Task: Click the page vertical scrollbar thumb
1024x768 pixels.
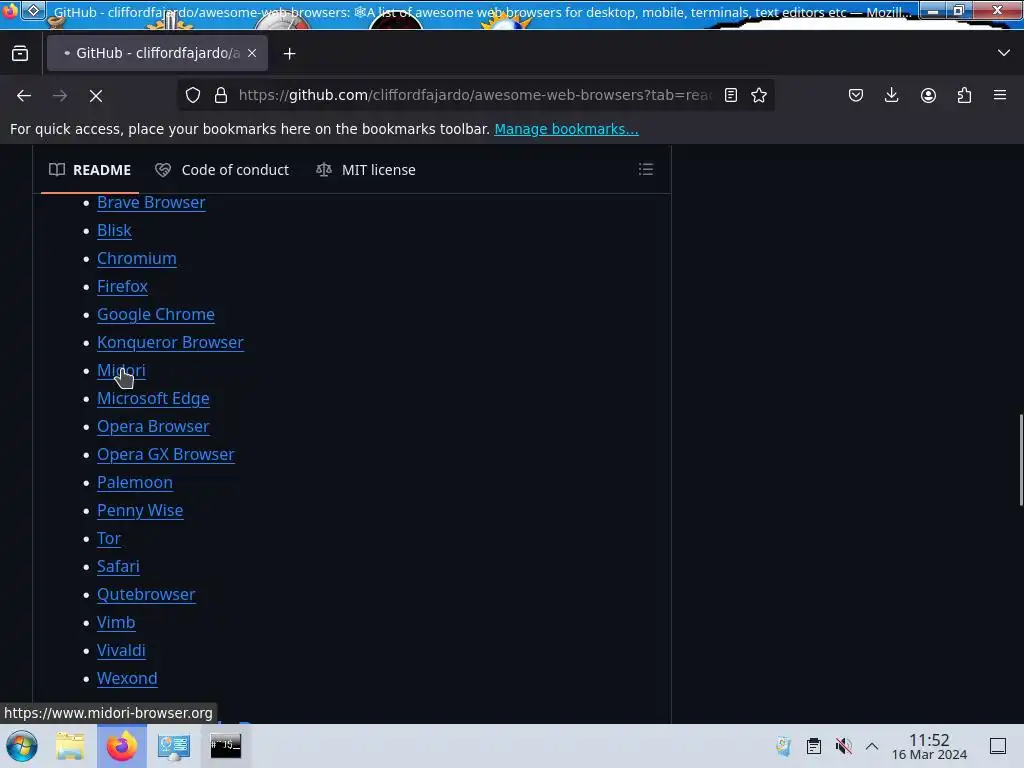Action: coord(1021,460)
